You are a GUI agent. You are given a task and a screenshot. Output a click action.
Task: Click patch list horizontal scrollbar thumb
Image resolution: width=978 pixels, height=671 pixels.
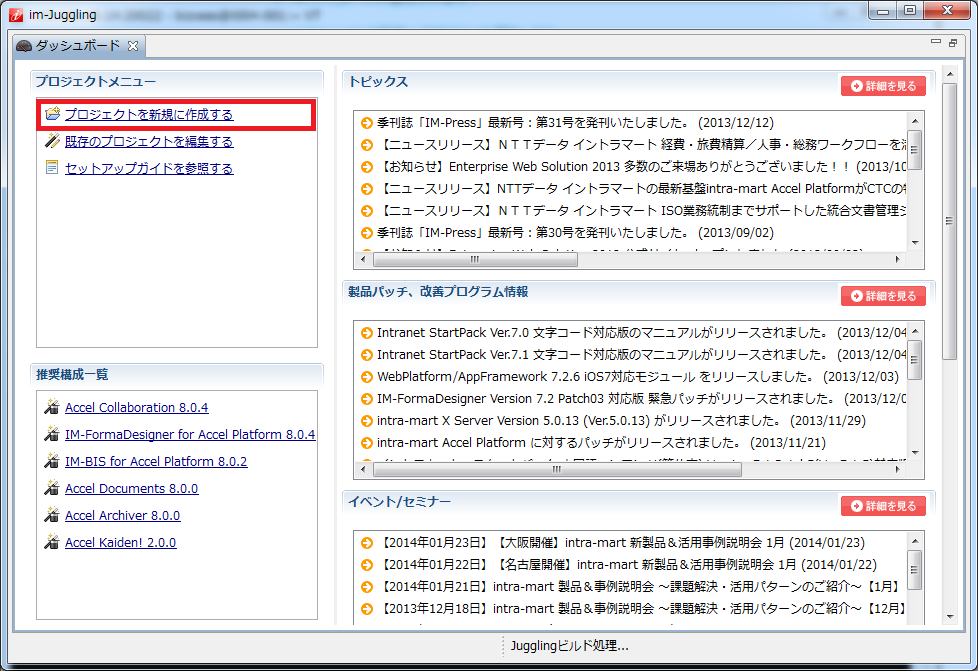557,470
